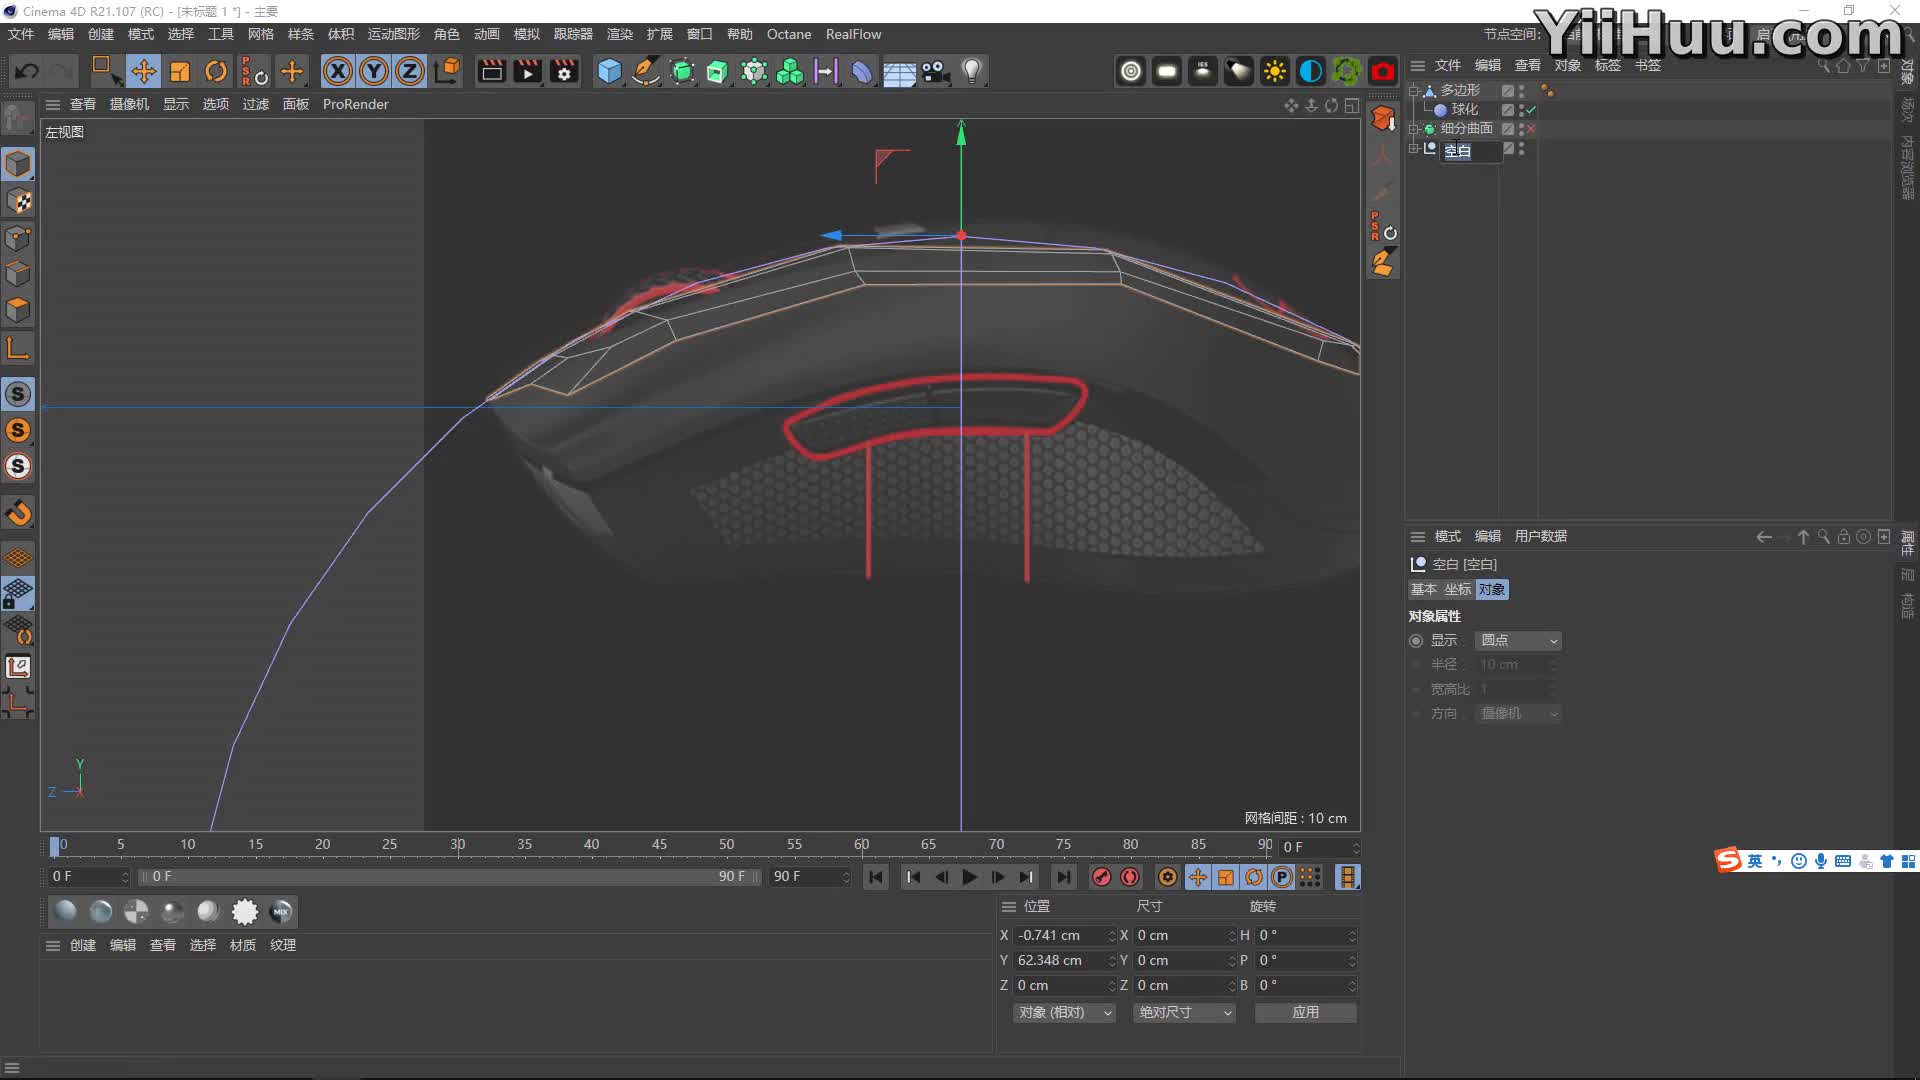Open material manager 创建 menu
Viewport: 1920px width, 1080px height.
click(x=83, y=945)
